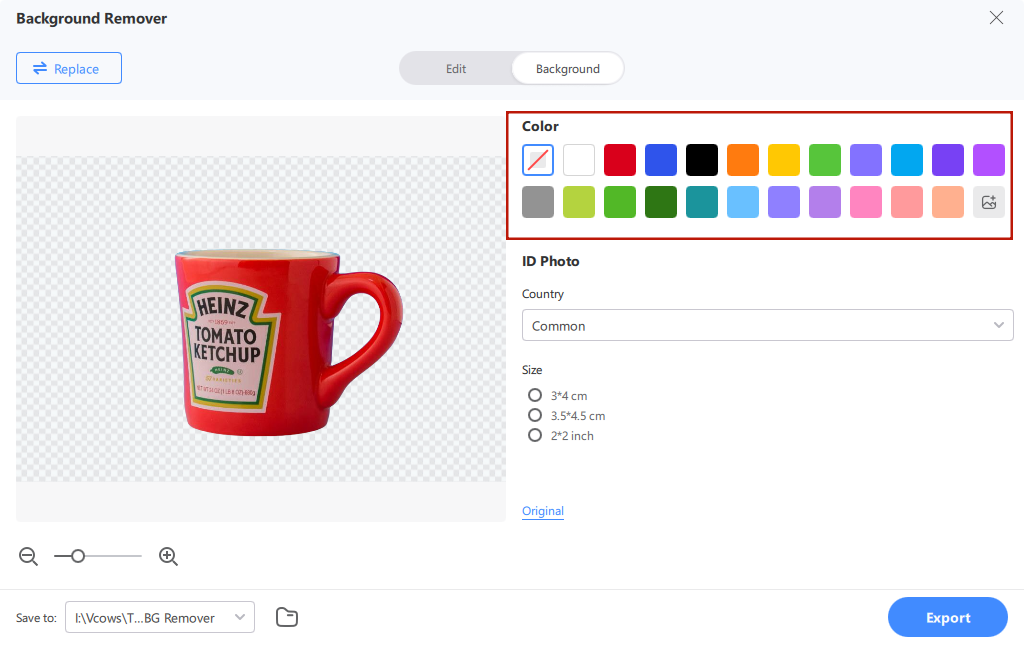Choose the dark green swatch

(661, 202)
